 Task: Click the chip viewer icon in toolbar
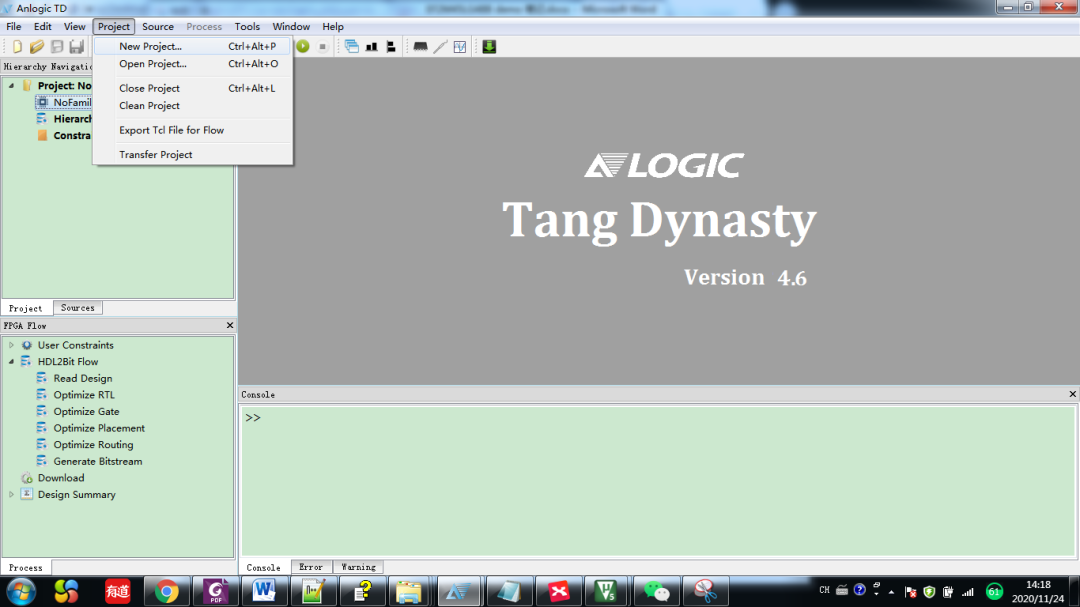[420, 47]
